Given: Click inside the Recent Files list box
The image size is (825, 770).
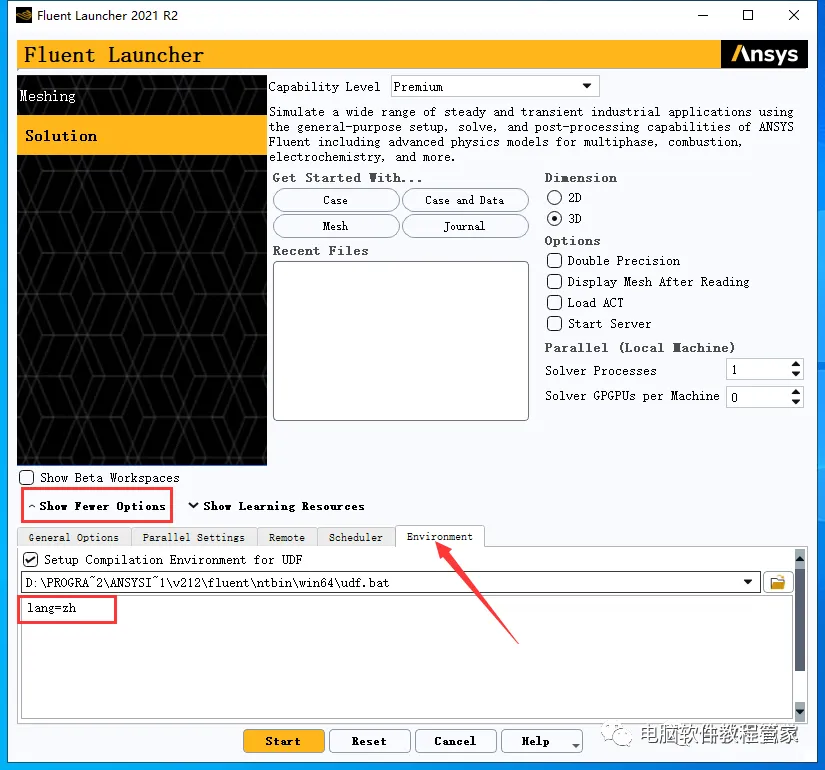Looking at the screenshot, I should tap(401, 341).
